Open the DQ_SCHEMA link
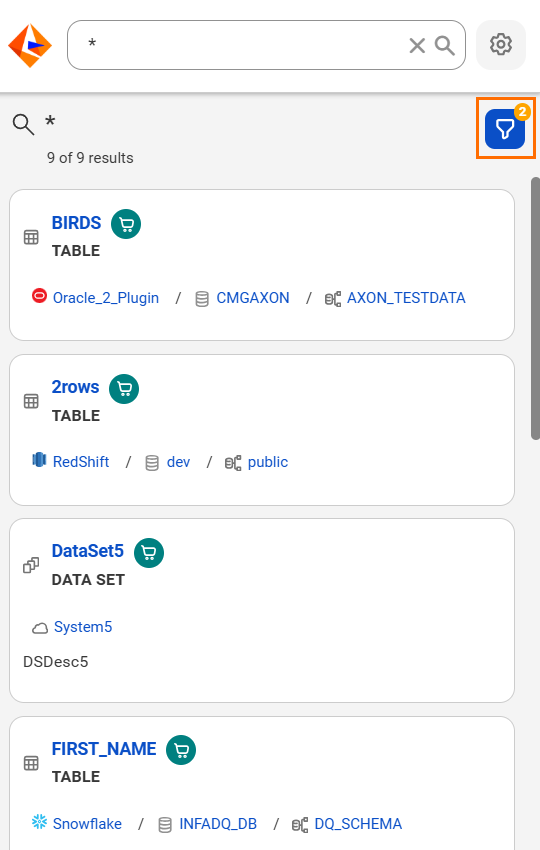The height and width of the screenshot is (850, 540). 358,824
